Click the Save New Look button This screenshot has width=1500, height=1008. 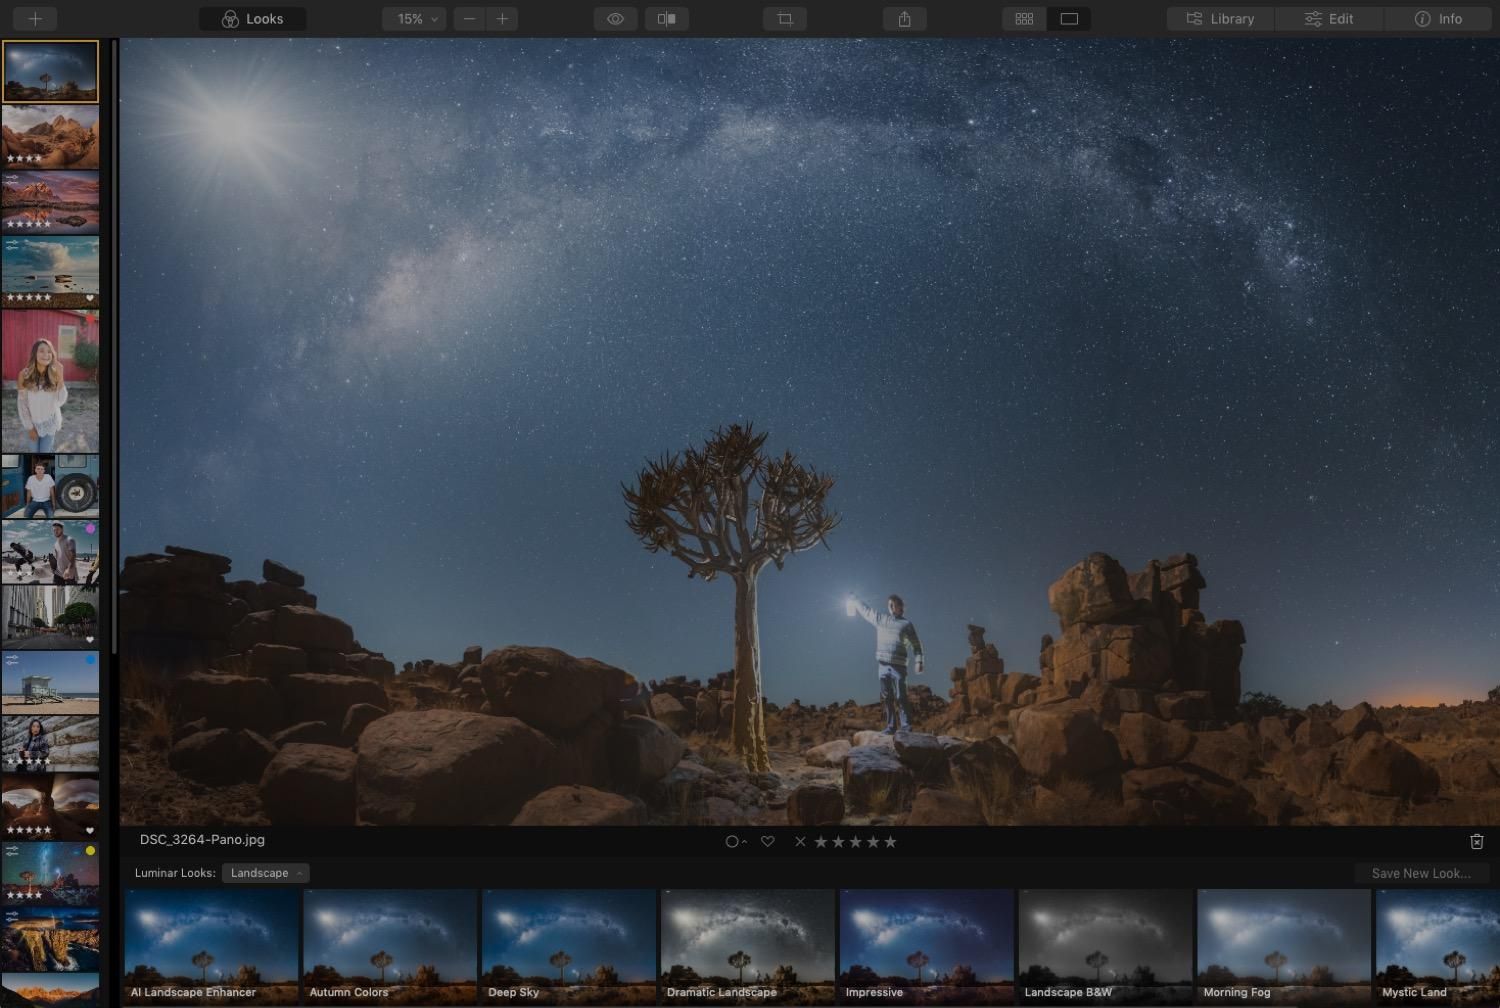[1421, 872]
